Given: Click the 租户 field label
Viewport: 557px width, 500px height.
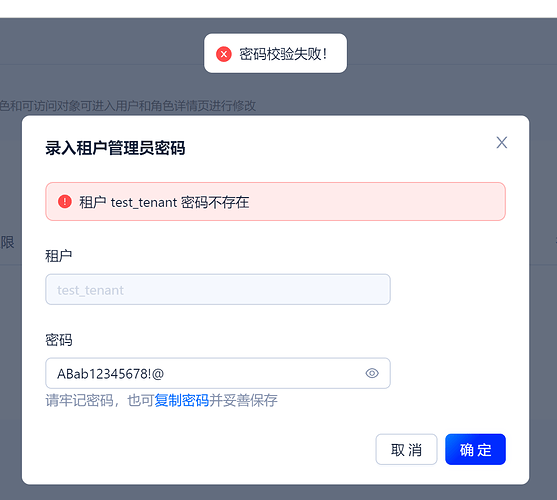Looking at the screenshot, I should pos(59,256).
